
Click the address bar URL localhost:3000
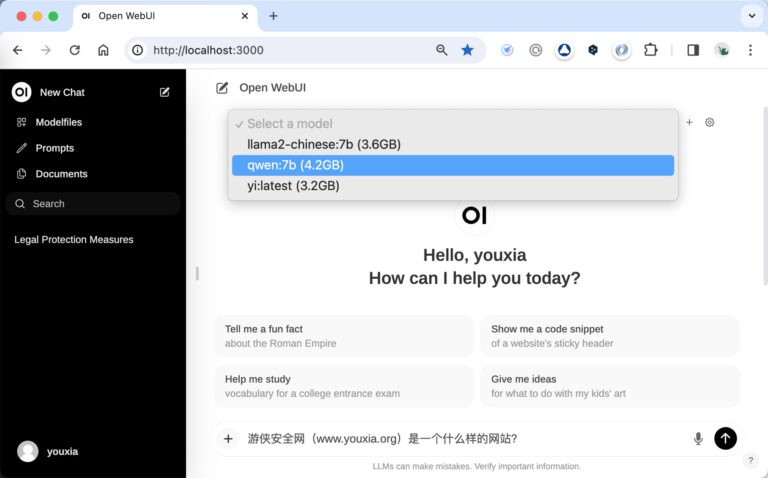[208, 50]
